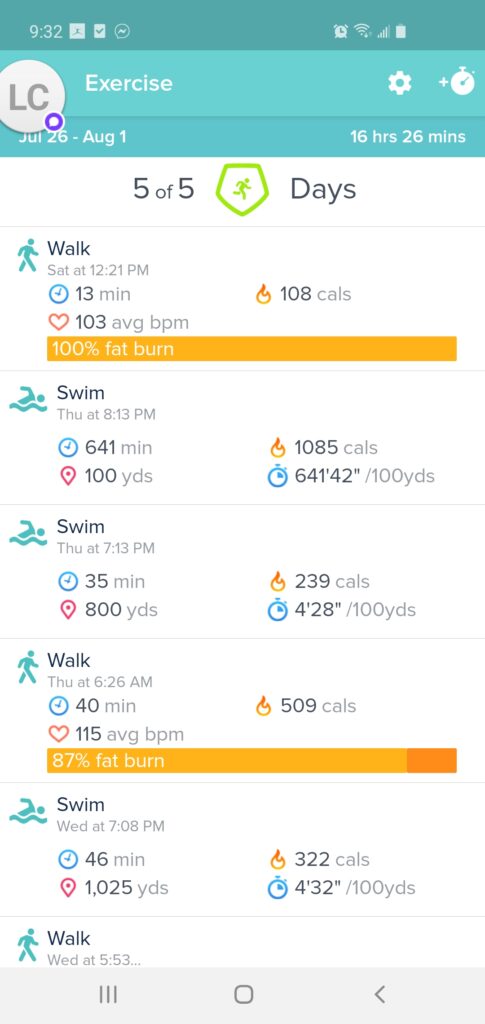Open the 641 min swim entry
Screen dimensions: 485x1024
click(x=242, y=438)
